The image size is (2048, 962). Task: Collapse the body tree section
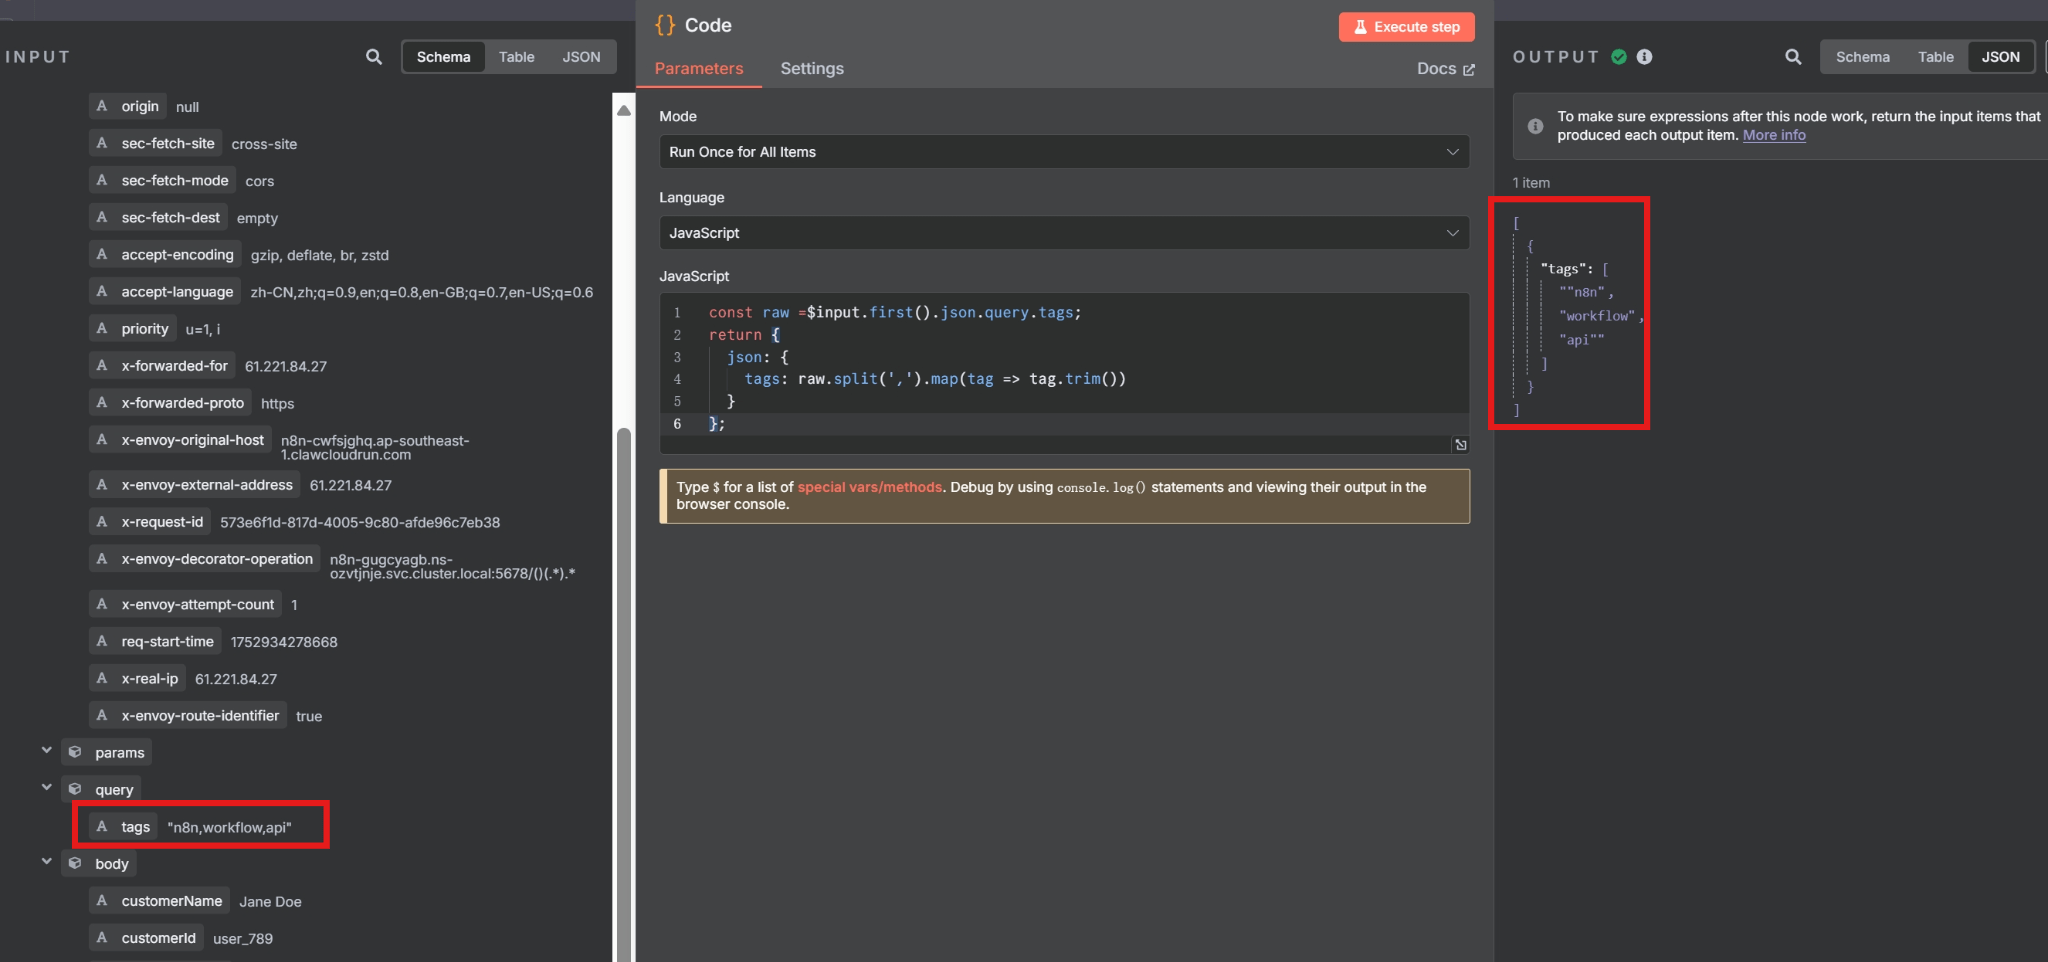[x=46, y=862]
